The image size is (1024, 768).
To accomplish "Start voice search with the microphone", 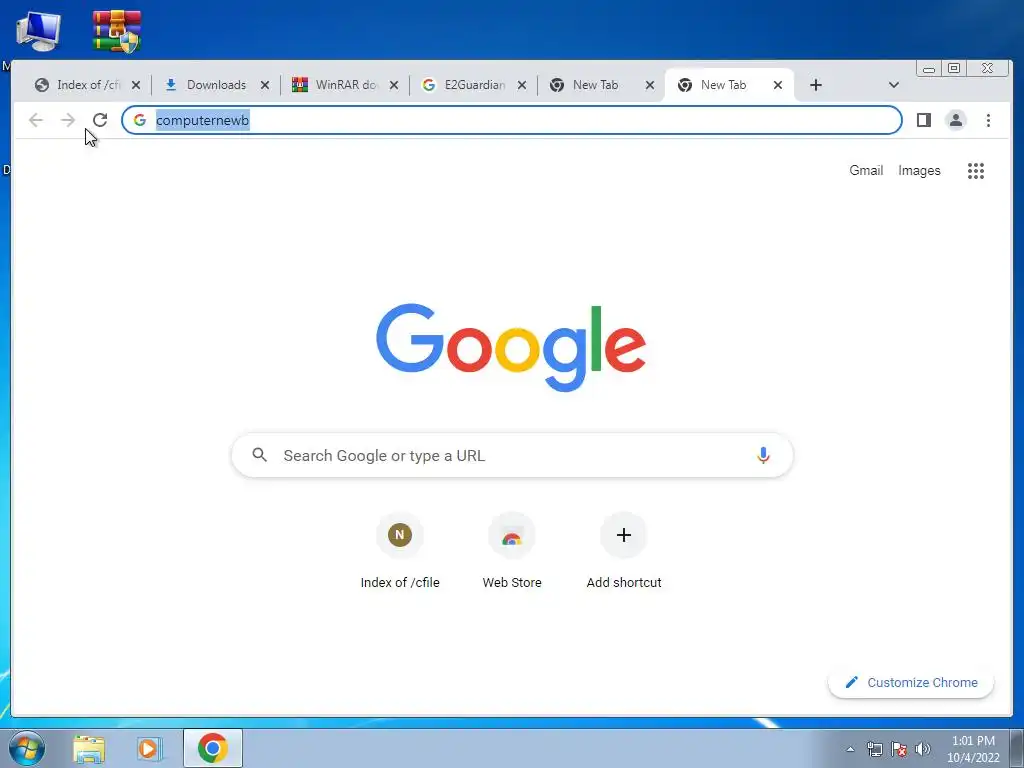I will (x=763, y=455).
